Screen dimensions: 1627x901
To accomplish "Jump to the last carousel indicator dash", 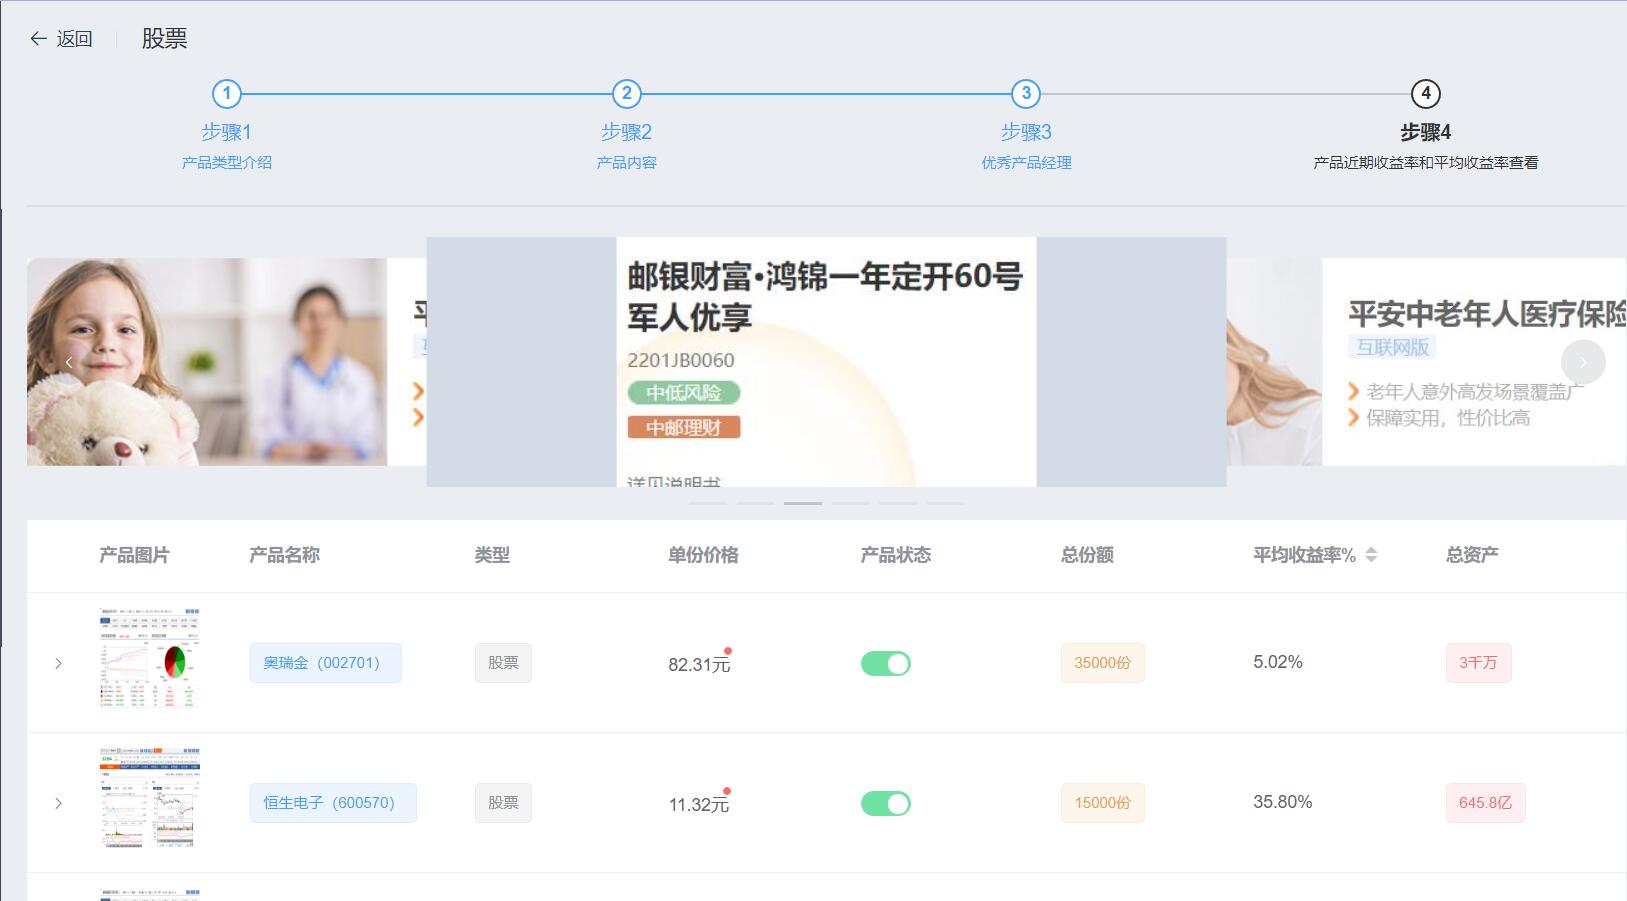I will coord(945,503).
